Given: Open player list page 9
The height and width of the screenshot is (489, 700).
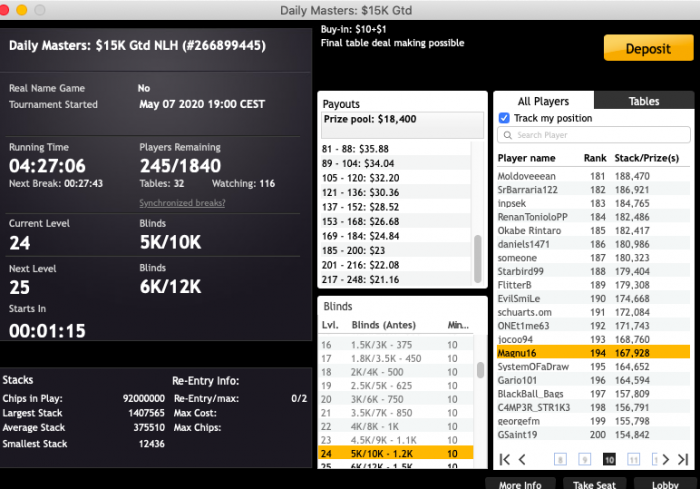Looking at the screenshot, I should (584, 460).
